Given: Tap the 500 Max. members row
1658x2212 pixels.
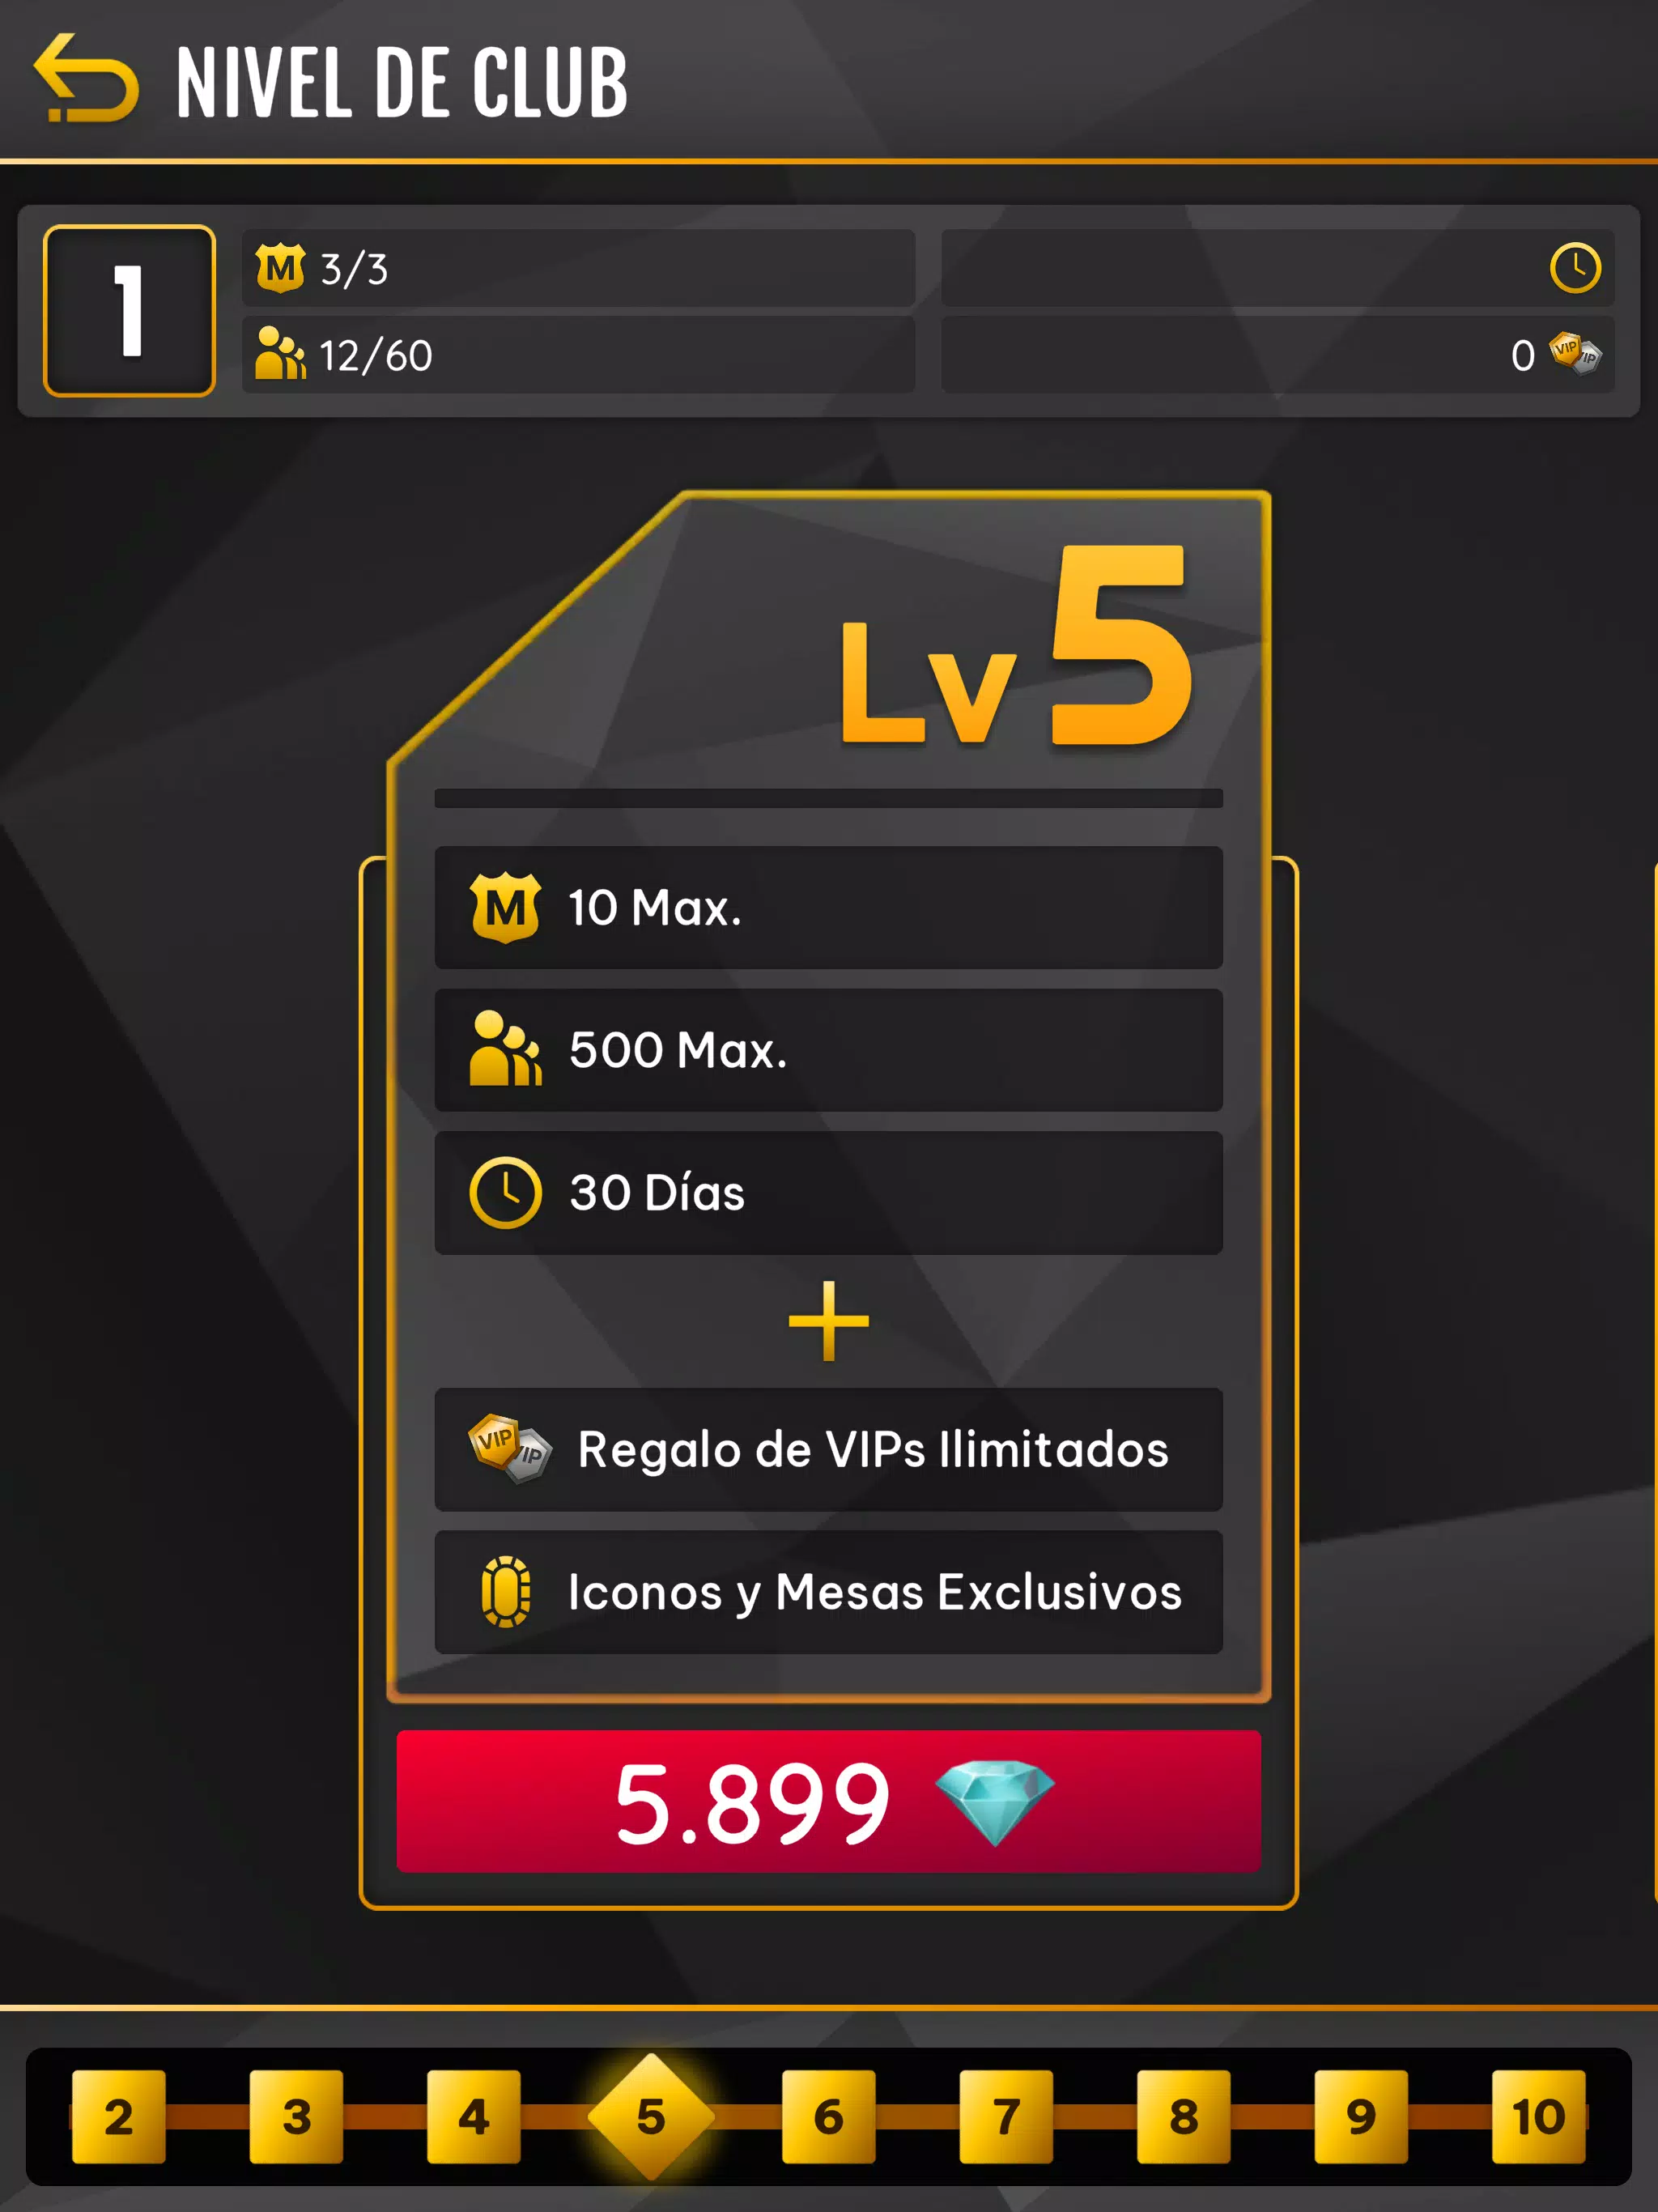Looking at the screenshot, I should click(828, 1050).
